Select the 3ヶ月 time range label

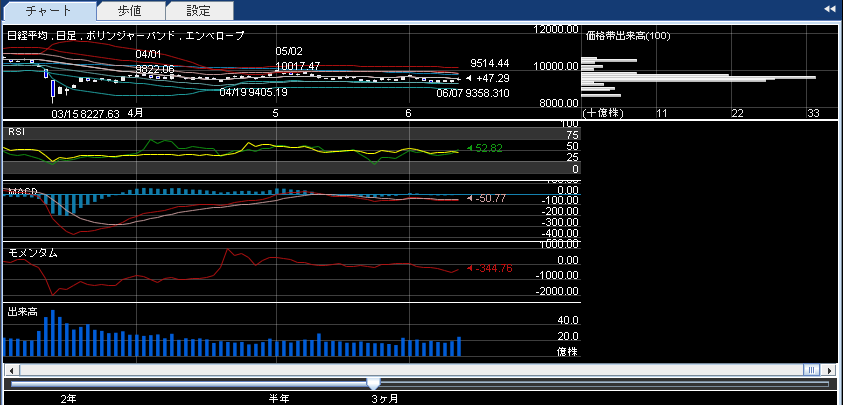385,398
